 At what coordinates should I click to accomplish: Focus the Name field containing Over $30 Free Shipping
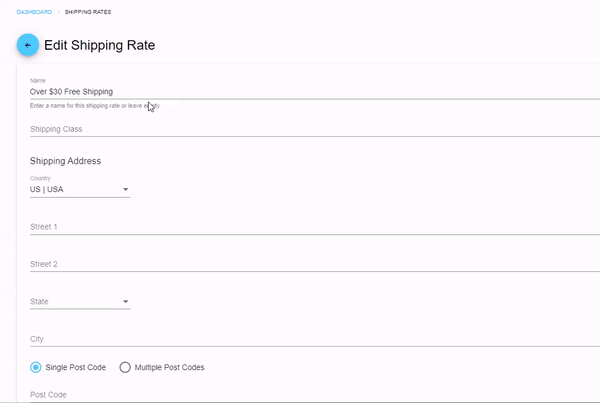pyautogui.click(x=300, y=91)
